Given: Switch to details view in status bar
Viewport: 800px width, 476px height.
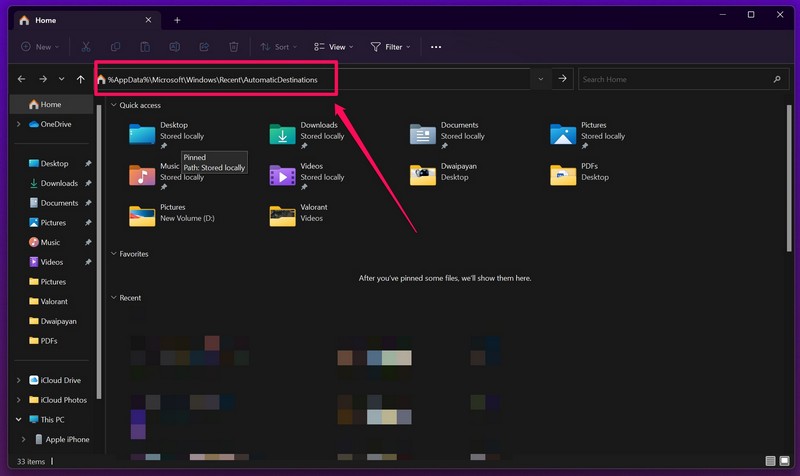Looking at the screenshot, I should click(770, 461).
